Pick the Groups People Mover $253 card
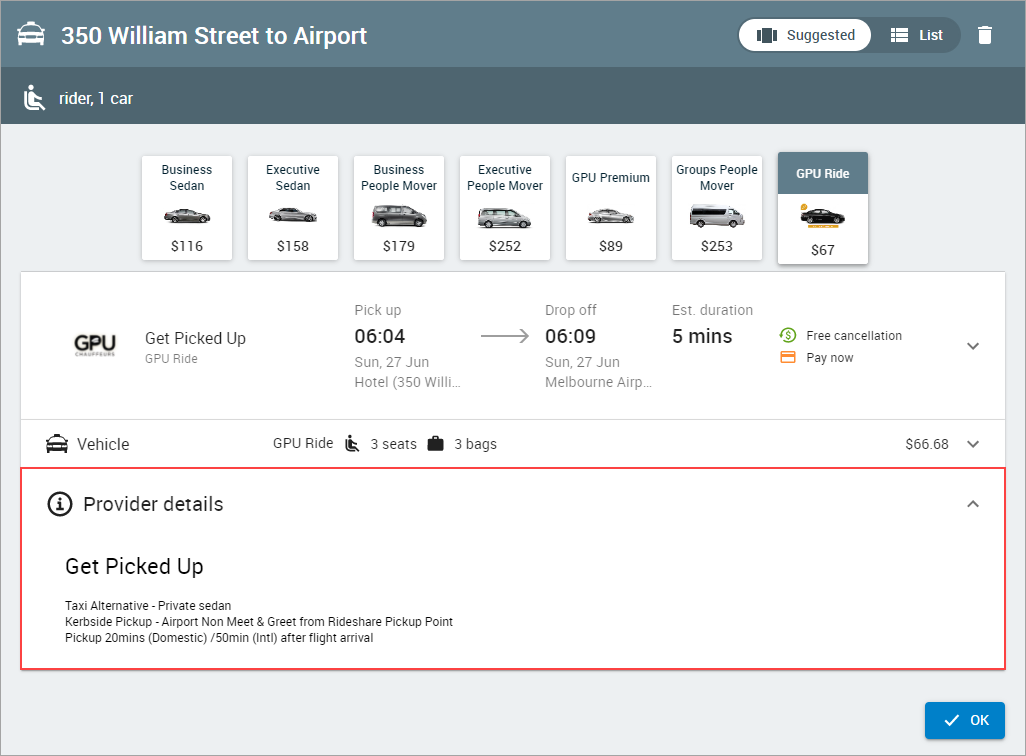 pyautogui.click(x=717, y=207)
